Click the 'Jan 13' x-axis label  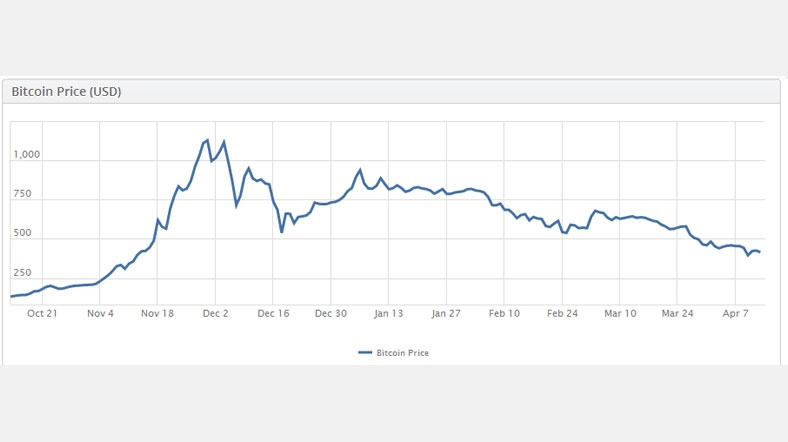click(388, 313)
